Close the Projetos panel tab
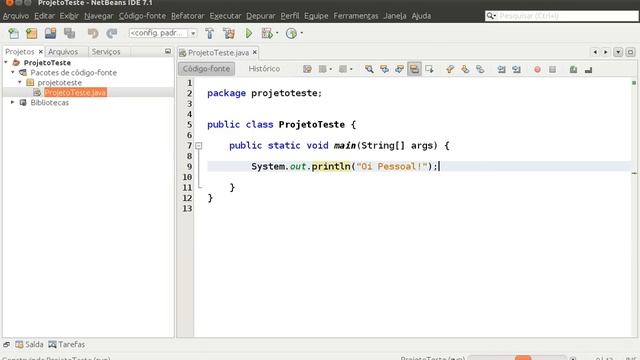Image resolution: width=640 pixels, height=360 pixels. (x=40, y=52)
